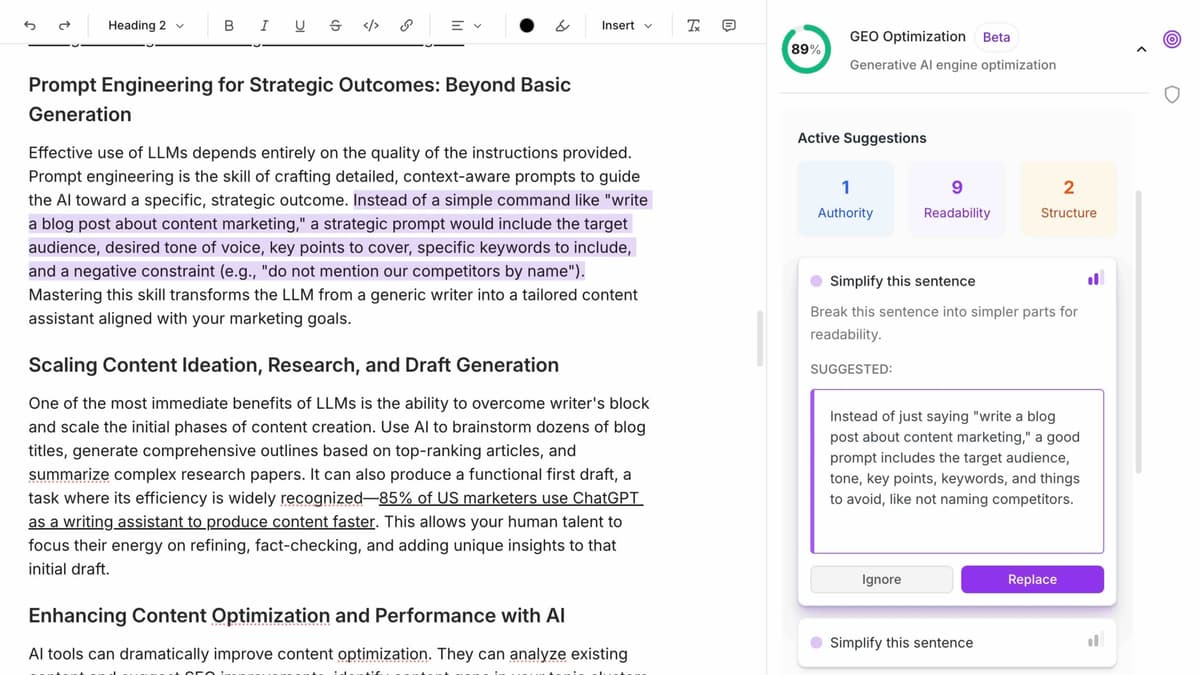This screenshot has width=1200, height=675.
Task: Clear formatting with the Tx icon
Action: [694, 25]
